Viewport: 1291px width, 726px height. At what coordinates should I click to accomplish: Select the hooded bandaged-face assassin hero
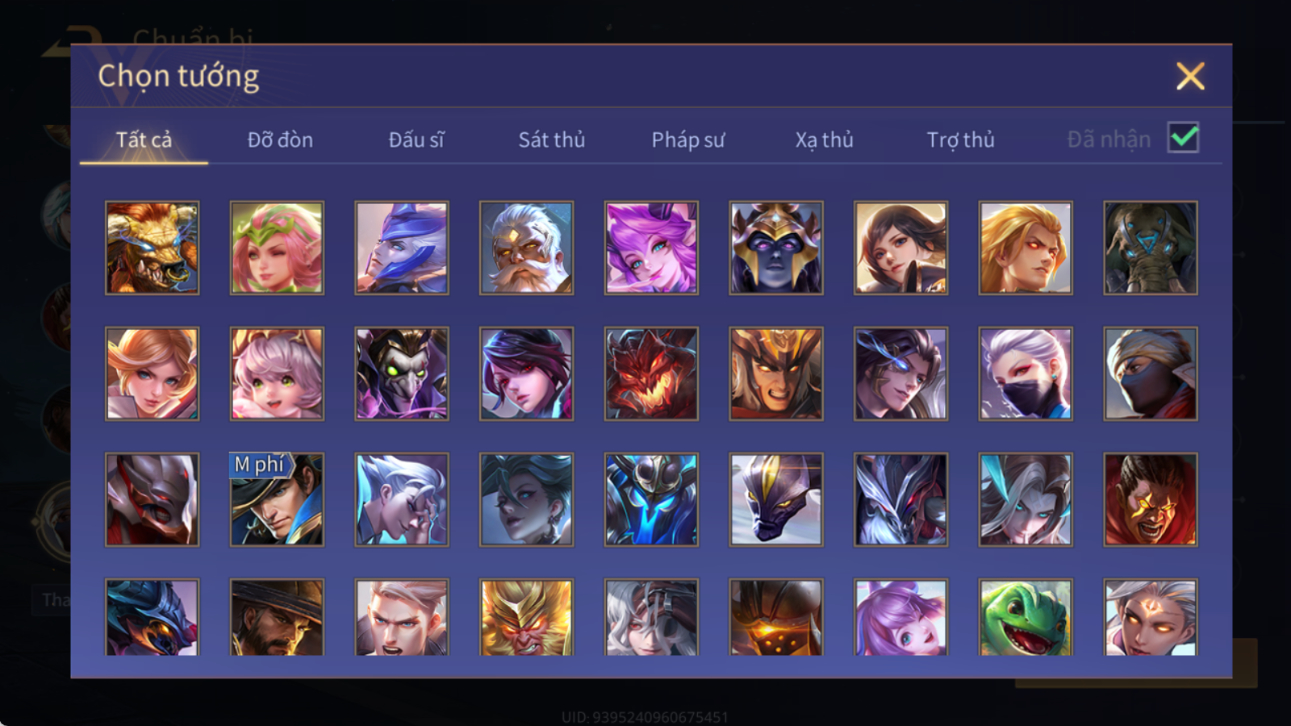[x=1150, y=374]
